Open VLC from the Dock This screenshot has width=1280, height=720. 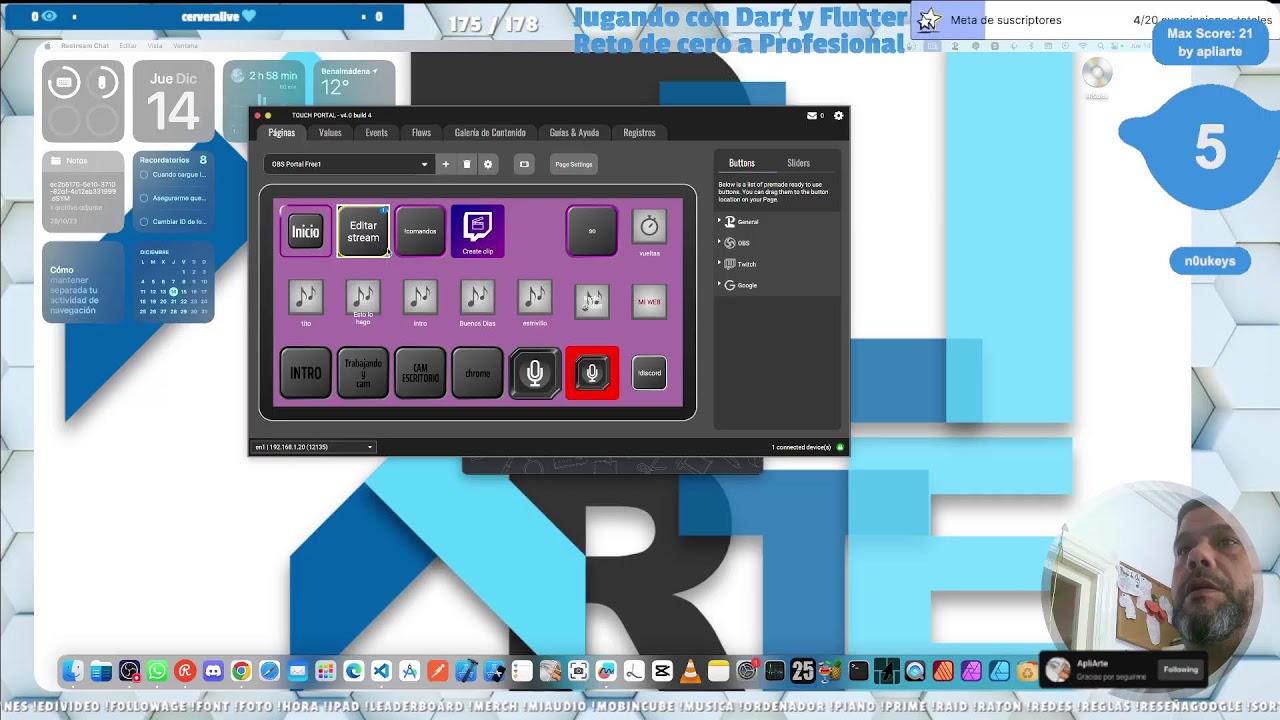(690, 672)
